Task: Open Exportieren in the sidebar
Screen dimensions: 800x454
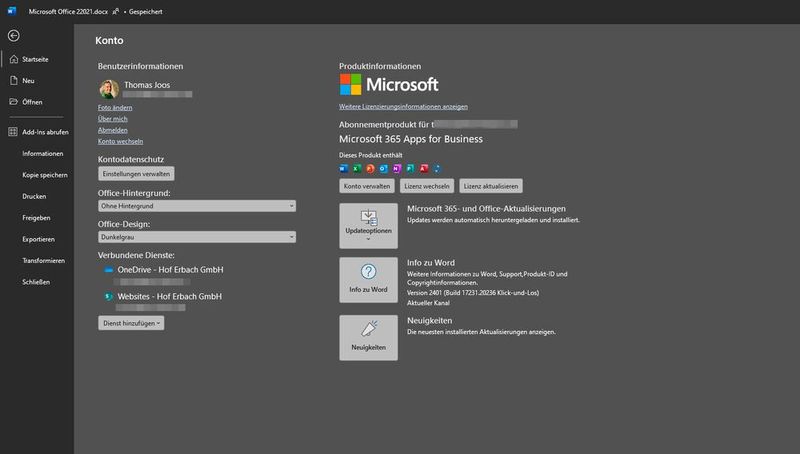Action: (x=38, y=239)
